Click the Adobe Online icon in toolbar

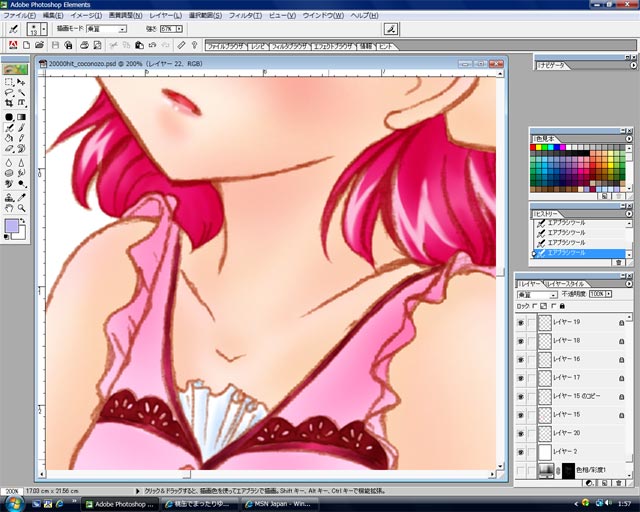[13, 45]
